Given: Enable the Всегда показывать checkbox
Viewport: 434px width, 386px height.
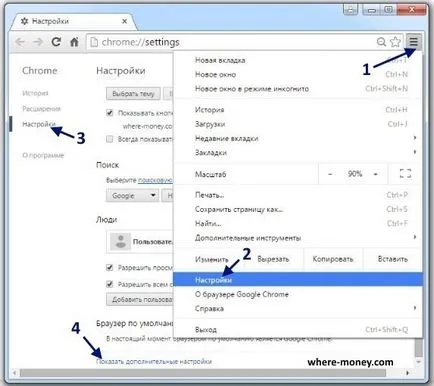Looking at the screenshot, I should pyautogui.click(x=109, y=139).
